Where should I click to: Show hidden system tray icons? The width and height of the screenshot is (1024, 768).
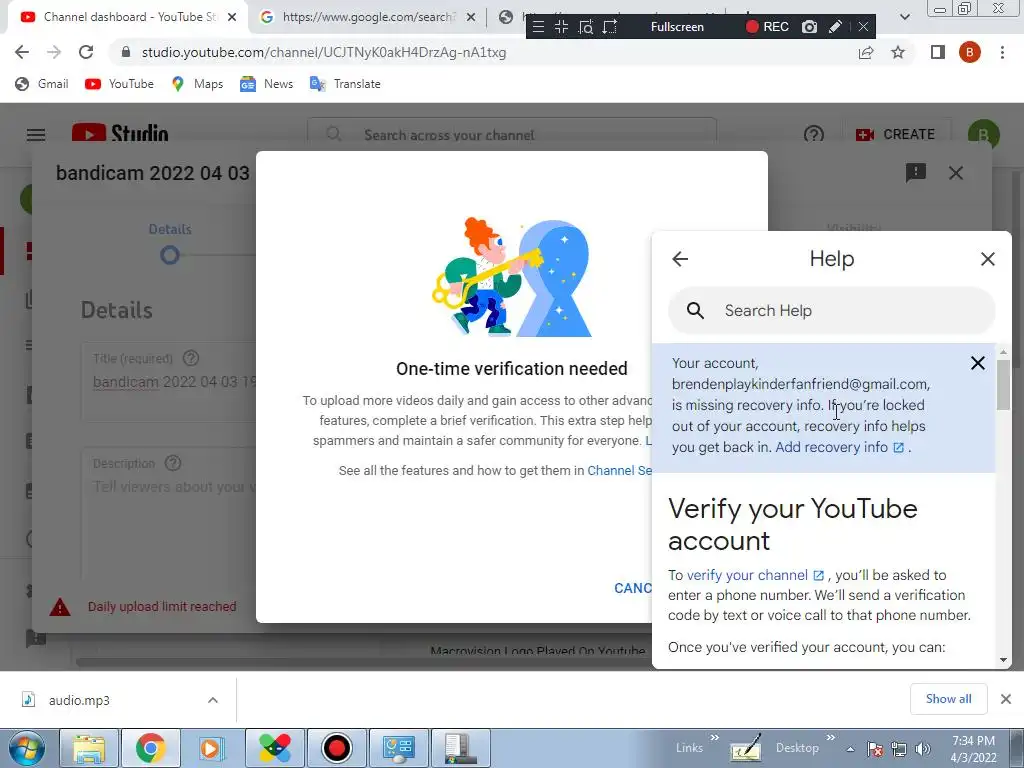(850, 749)
